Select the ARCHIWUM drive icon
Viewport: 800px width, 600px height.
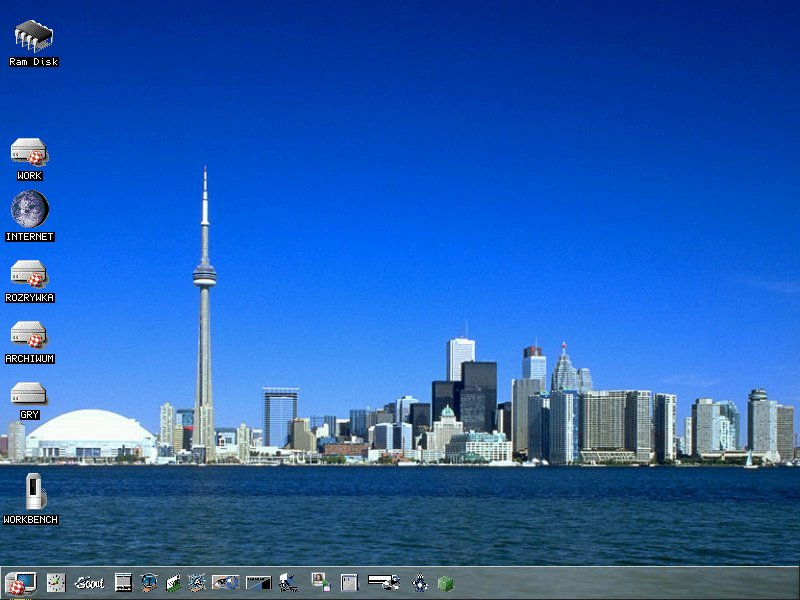coord(29,335)
